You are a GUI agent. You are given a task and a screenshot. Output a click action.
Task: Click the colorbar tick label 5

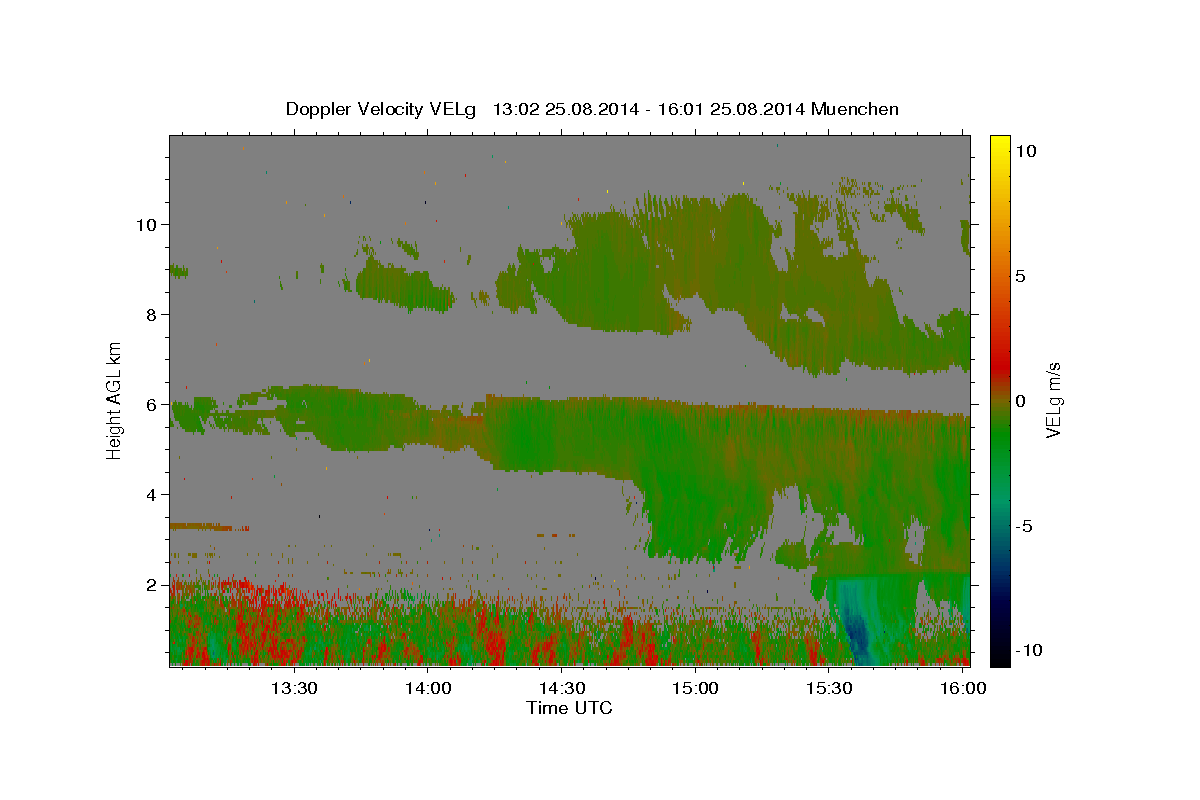tap(1021, 276)
